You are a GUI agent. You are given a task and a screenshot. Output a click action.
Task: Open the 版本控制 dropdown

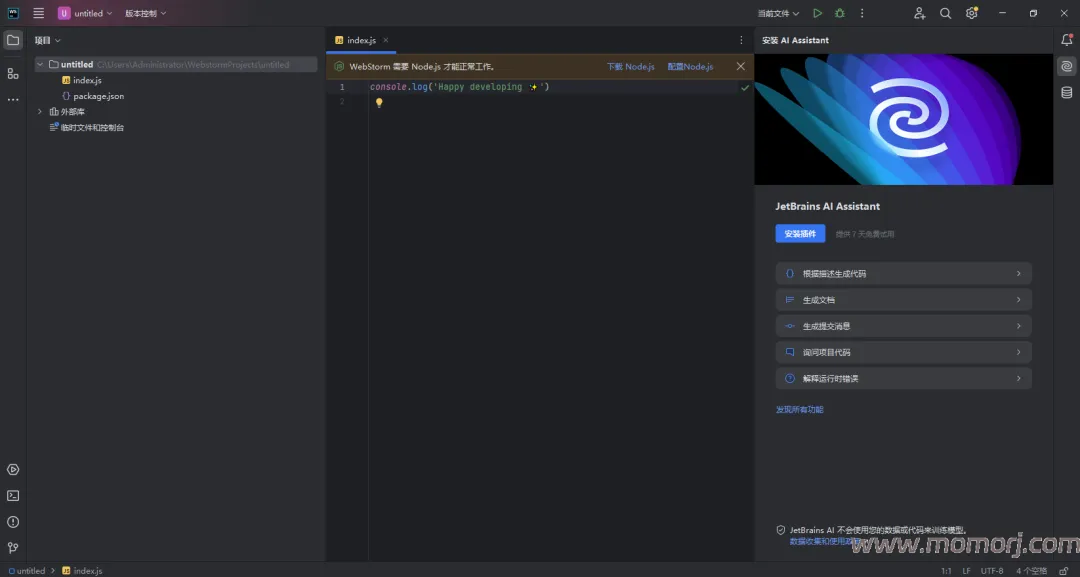click(x=145, y=13)
